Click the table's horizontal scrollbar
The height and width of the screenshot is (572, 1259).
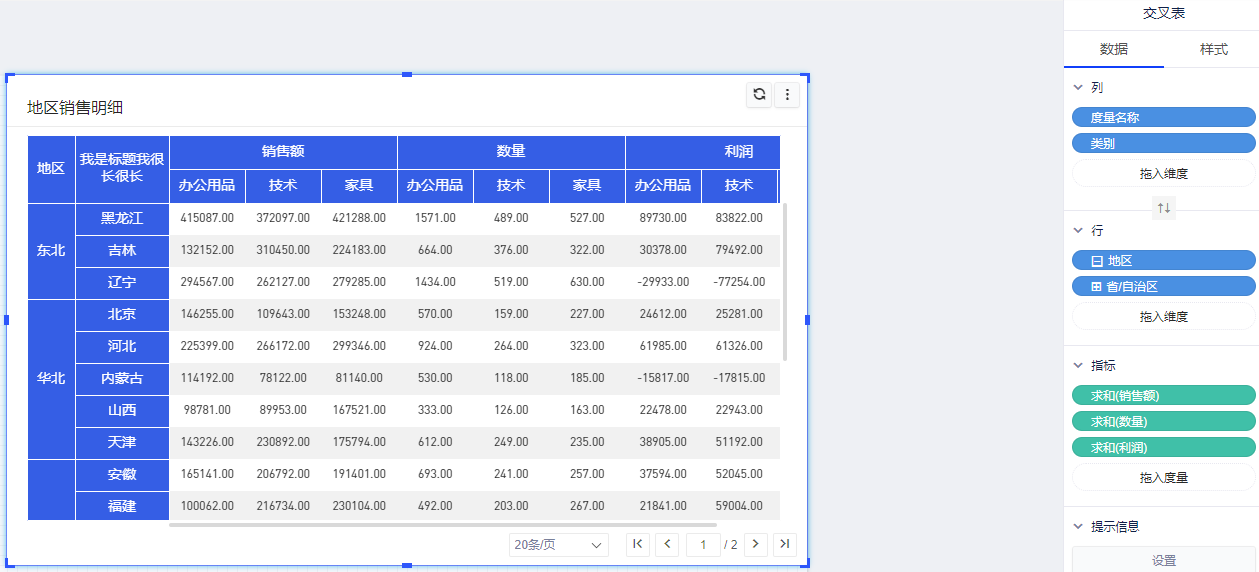(443, 524)
